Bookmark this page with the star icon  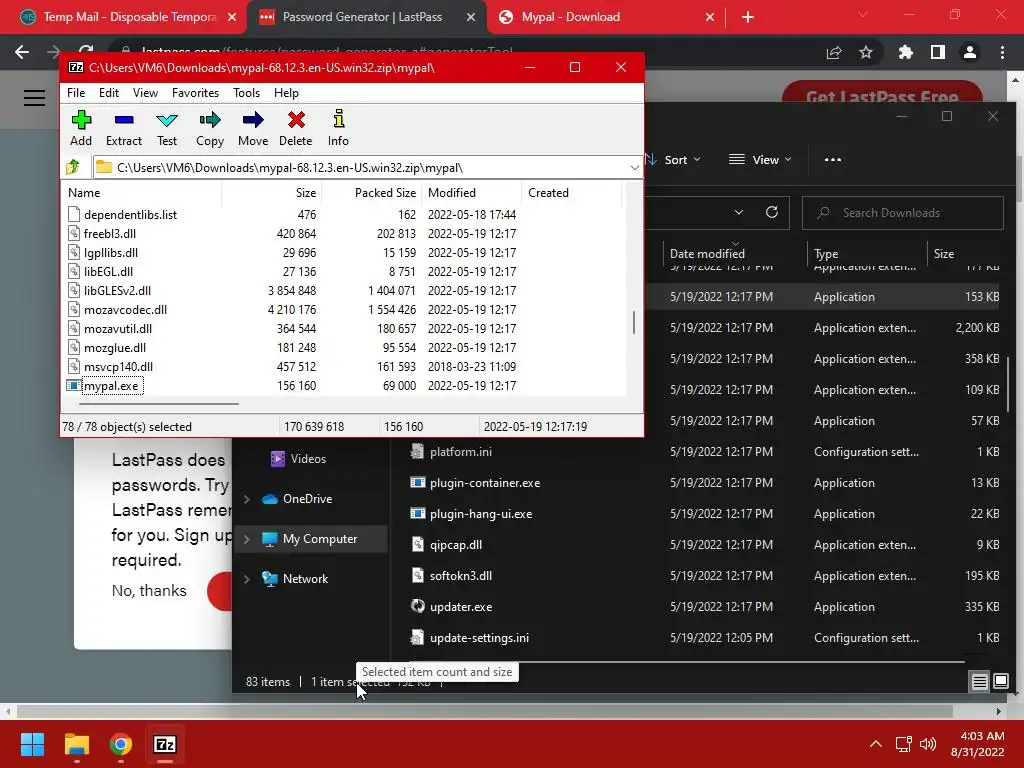(x=866, y=52)
